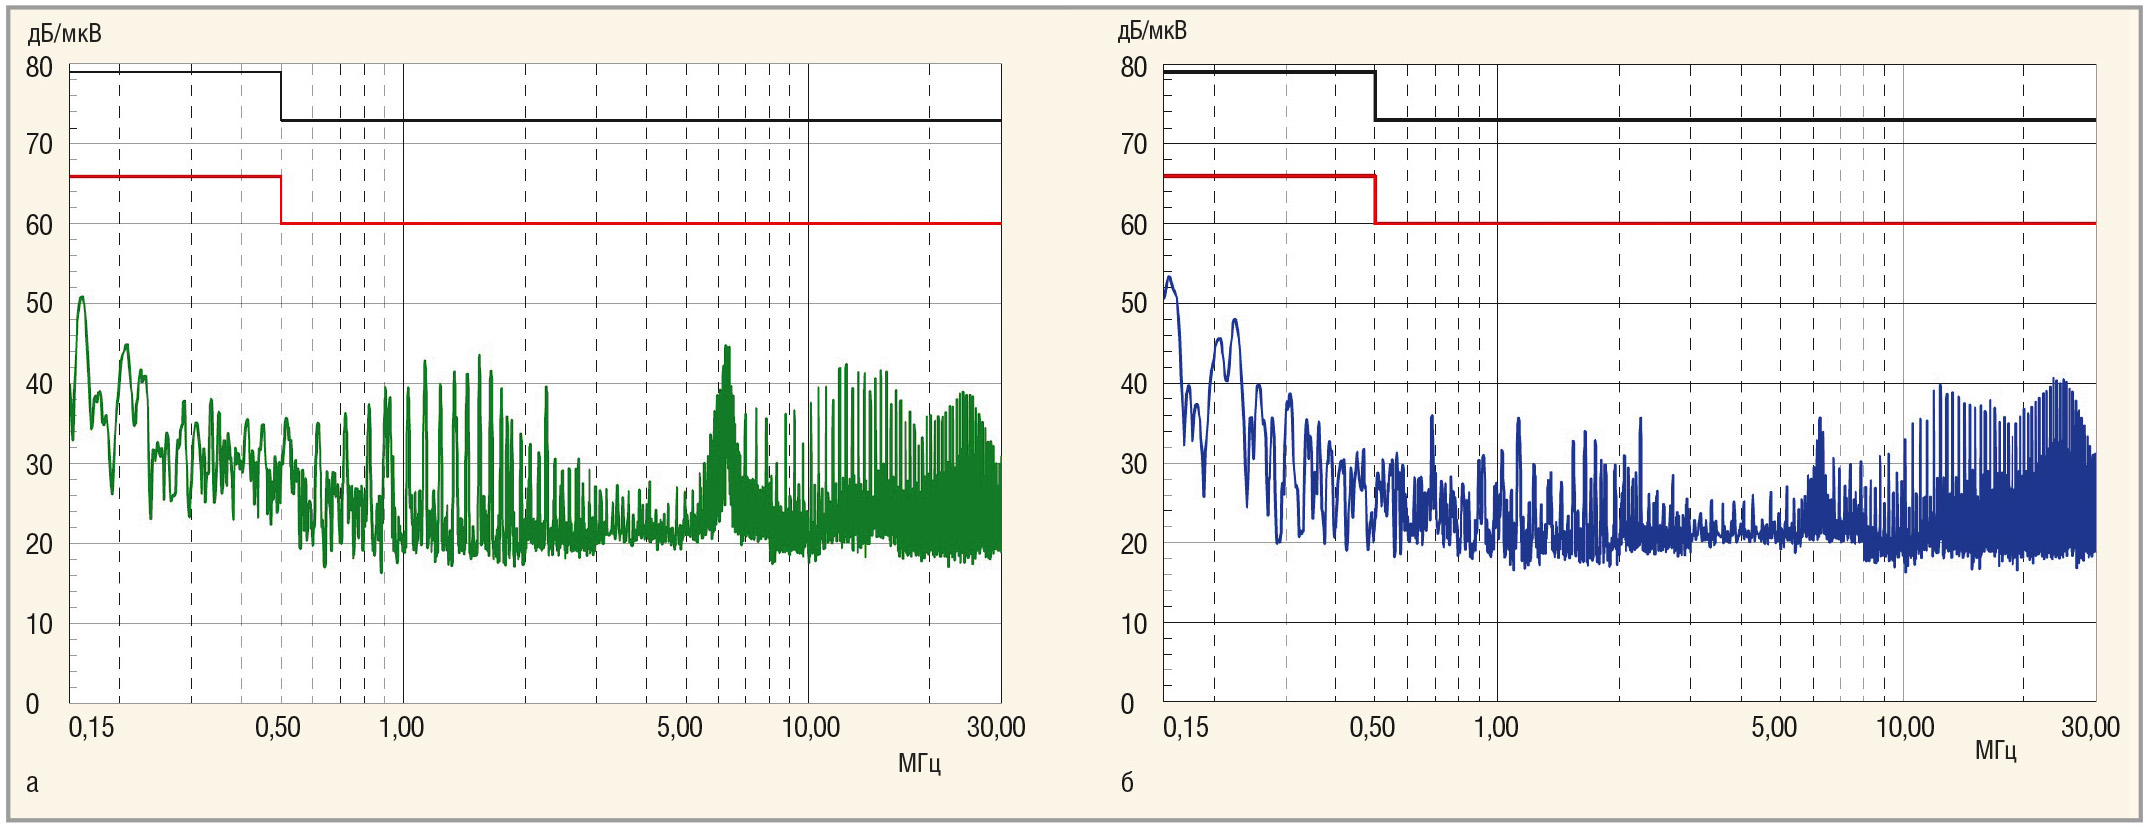This screenshot has height=827, width=2147.
Task: Click the дБ/мкВ axis title on right chart
Action: 1152,31
